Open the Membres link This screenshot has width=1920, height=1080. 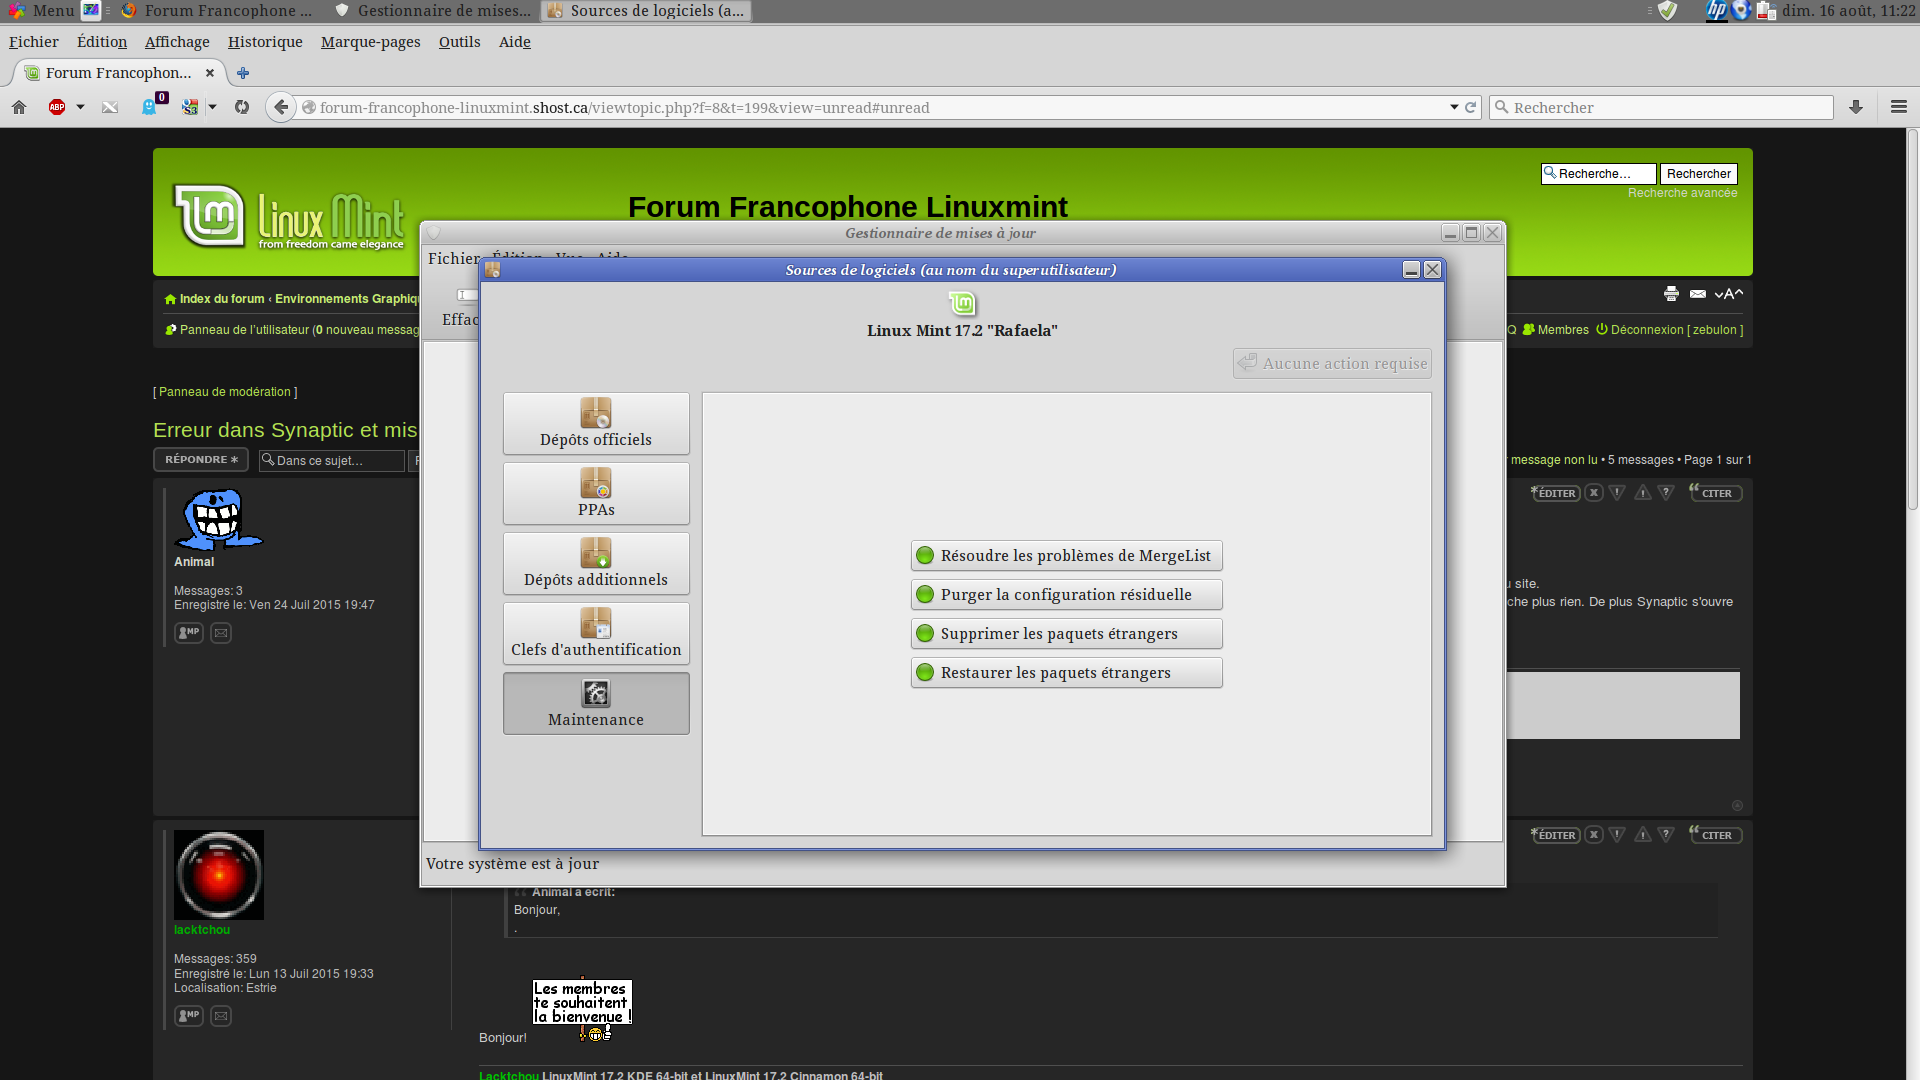(x=1556, y=330)
